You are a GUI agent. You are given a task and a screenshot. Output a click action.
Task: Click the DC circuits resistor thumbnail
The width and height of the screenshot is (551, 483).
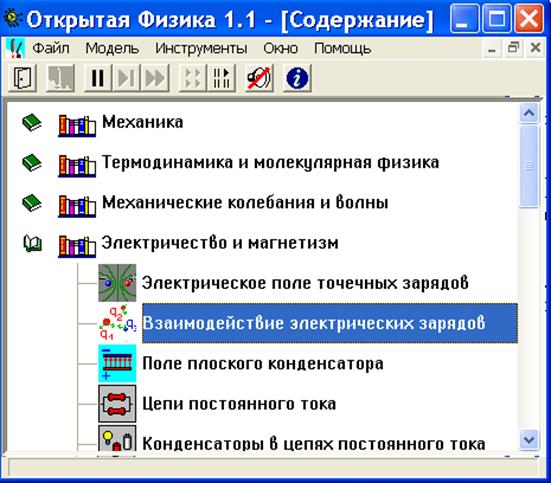117,404
